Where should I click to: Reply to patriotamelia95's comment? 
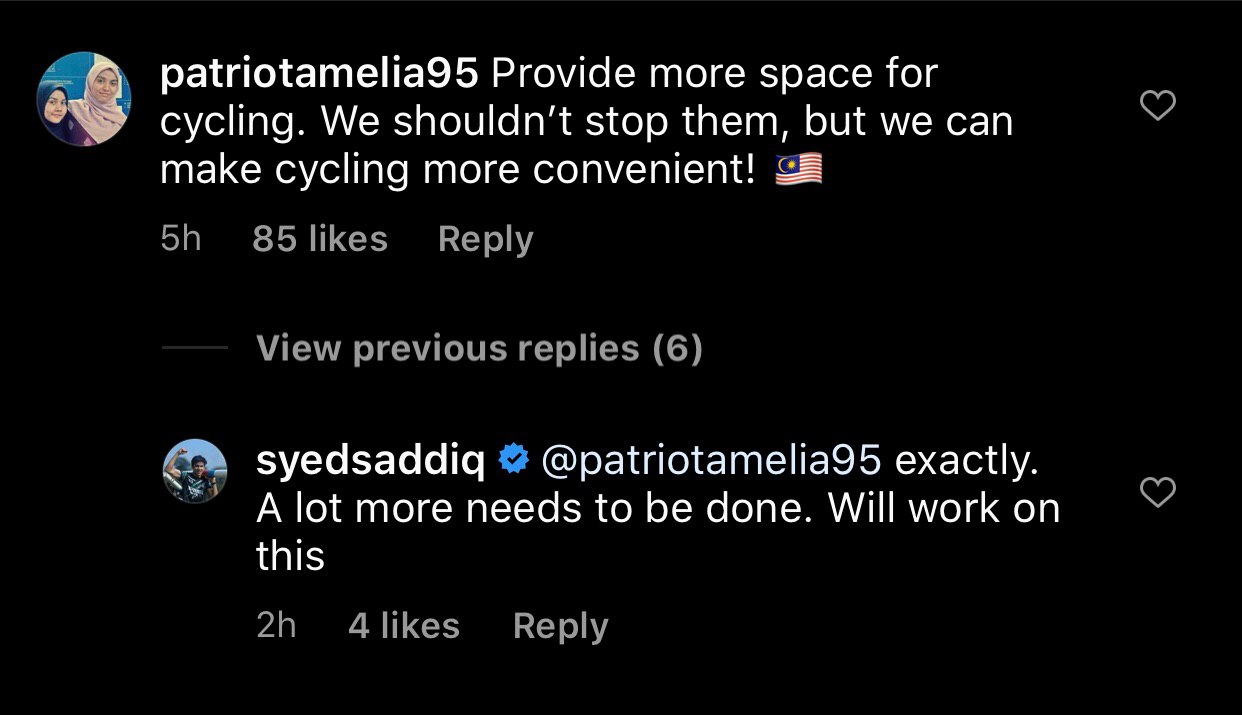[x=485, y=239]
